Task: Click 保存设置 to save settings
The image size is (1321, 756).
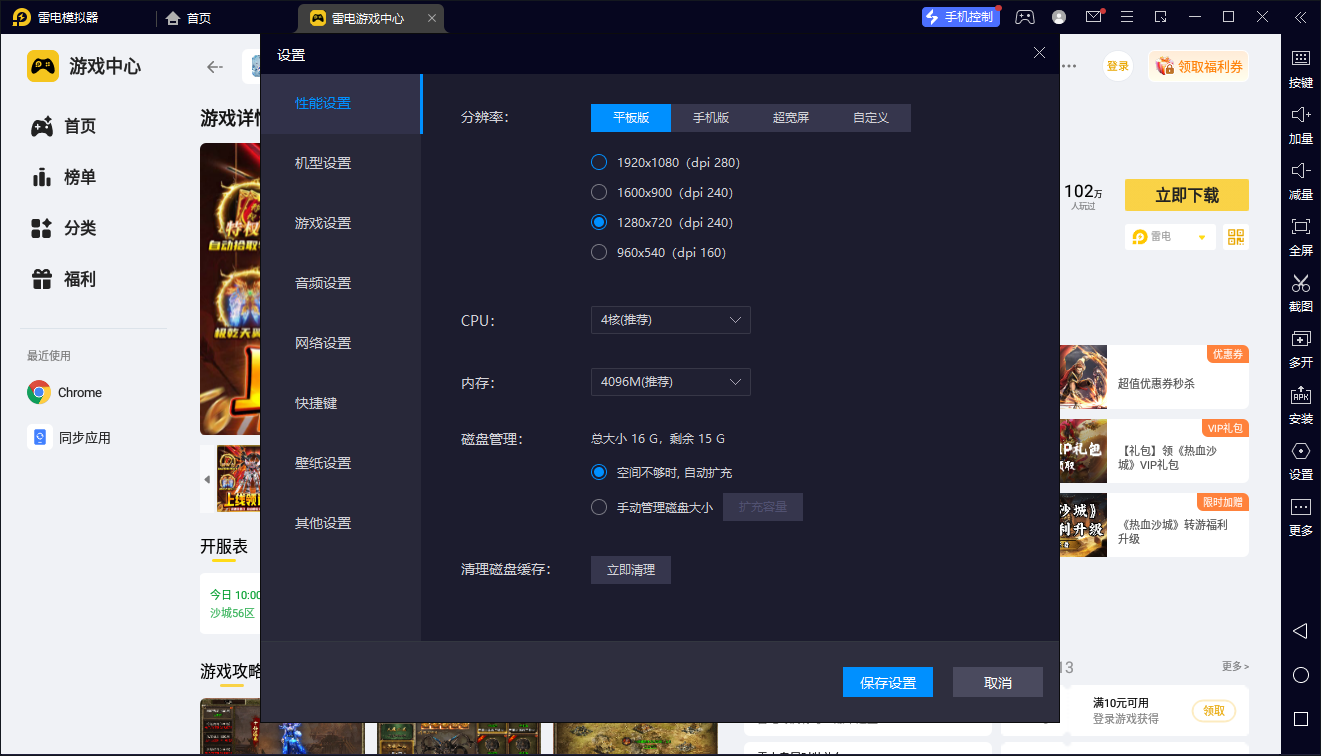Action: tap(887, 681)
